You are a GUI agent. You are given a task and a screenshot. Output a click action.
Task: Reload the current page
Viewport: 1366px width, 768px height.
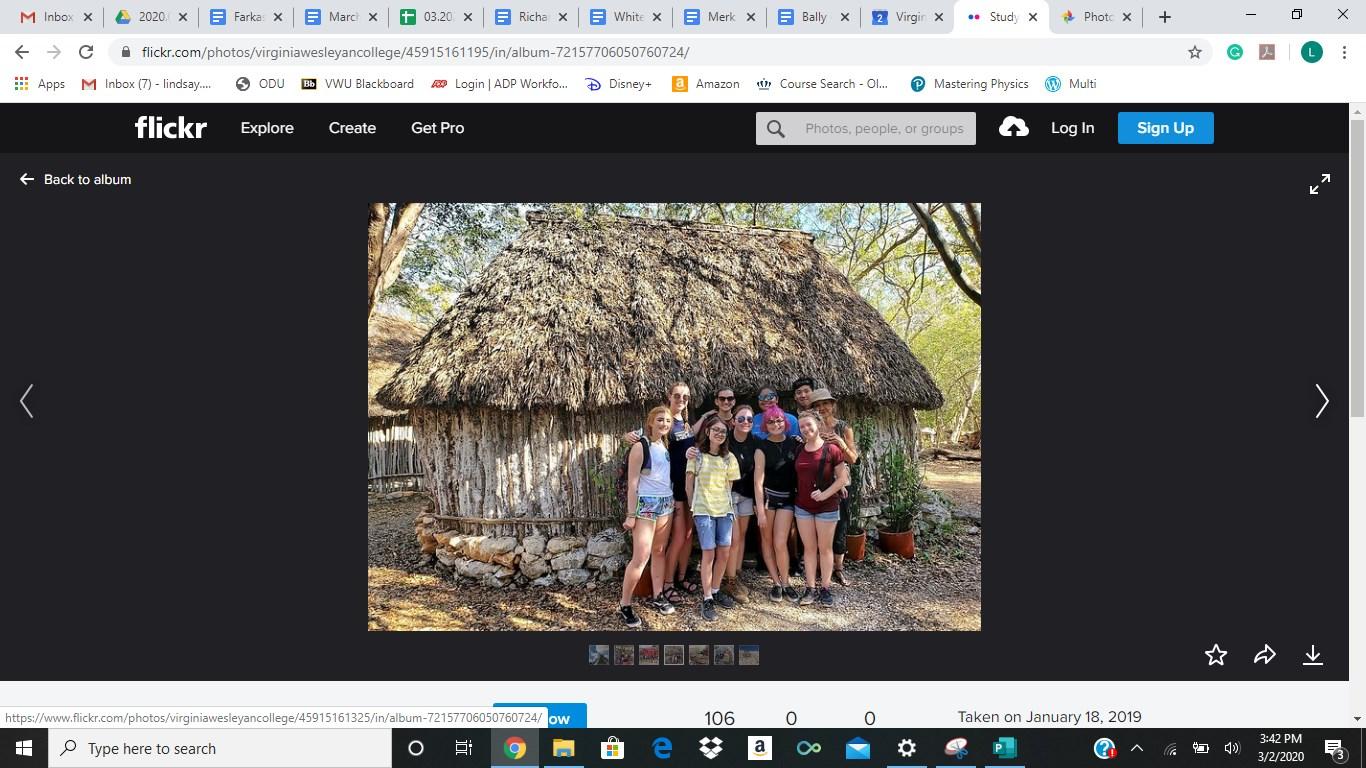[86, 52]
